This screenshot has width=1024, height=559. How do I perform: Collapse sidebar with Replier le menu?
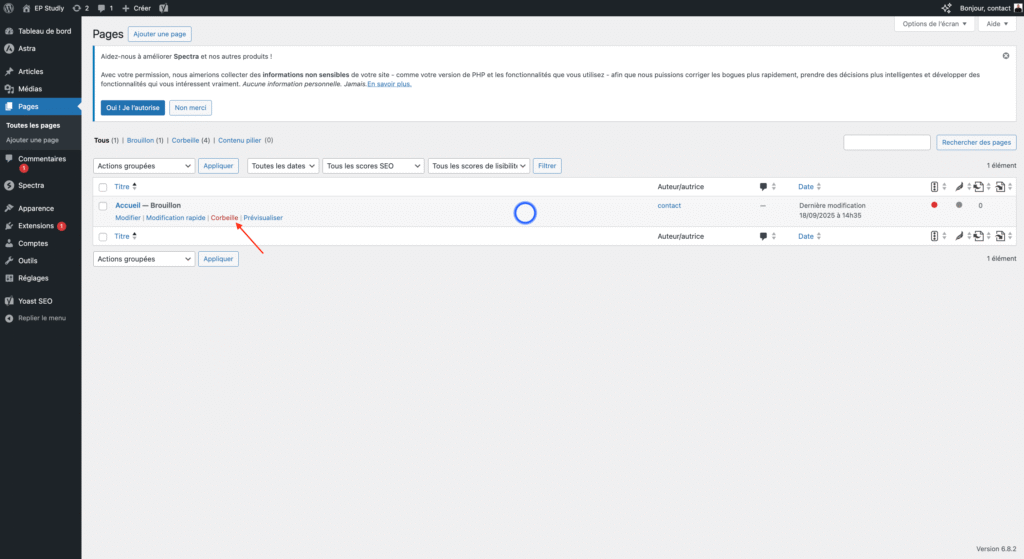coord(40,318)
